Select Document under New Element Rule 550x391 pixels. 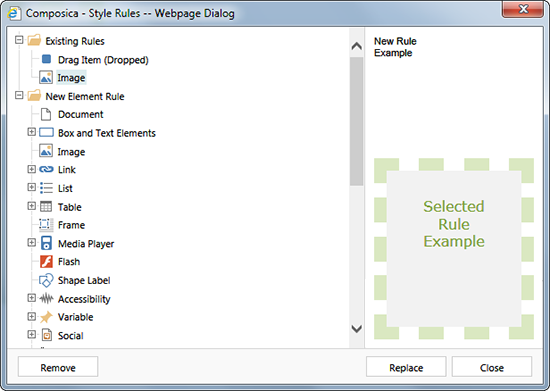pyautogui.click(x=81, y=114)
